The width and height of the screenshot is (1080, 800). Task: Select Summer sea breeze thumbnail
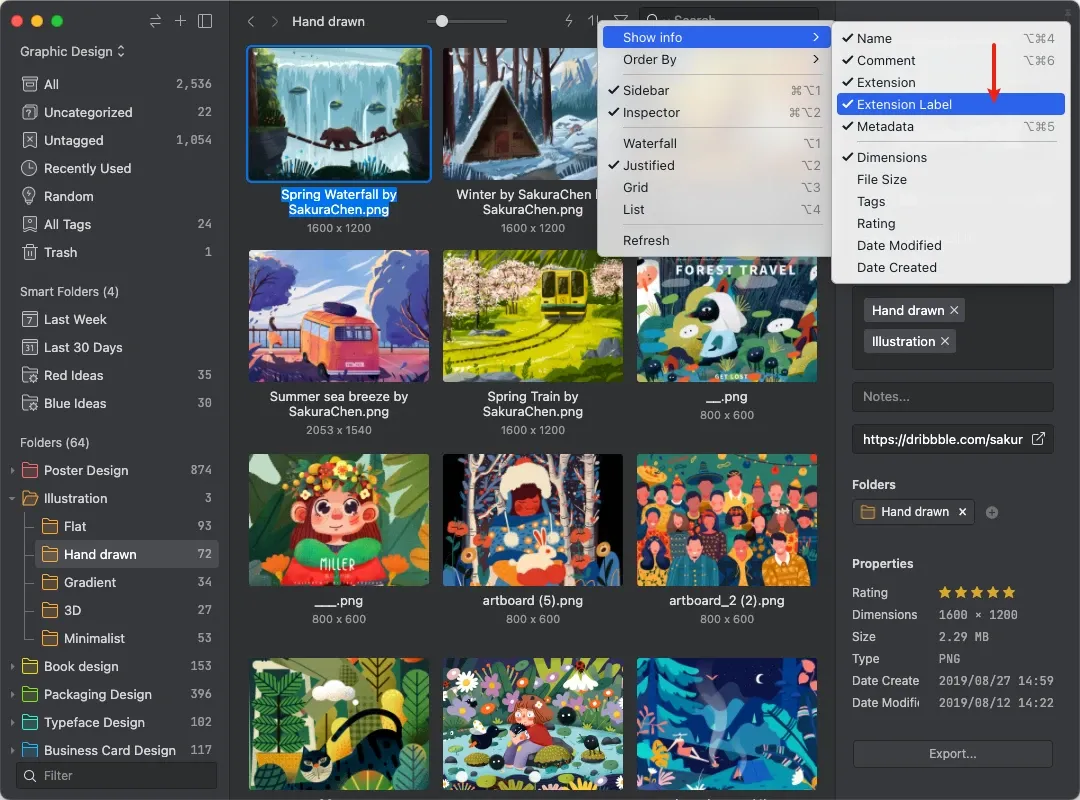click(x=339, y=316)
